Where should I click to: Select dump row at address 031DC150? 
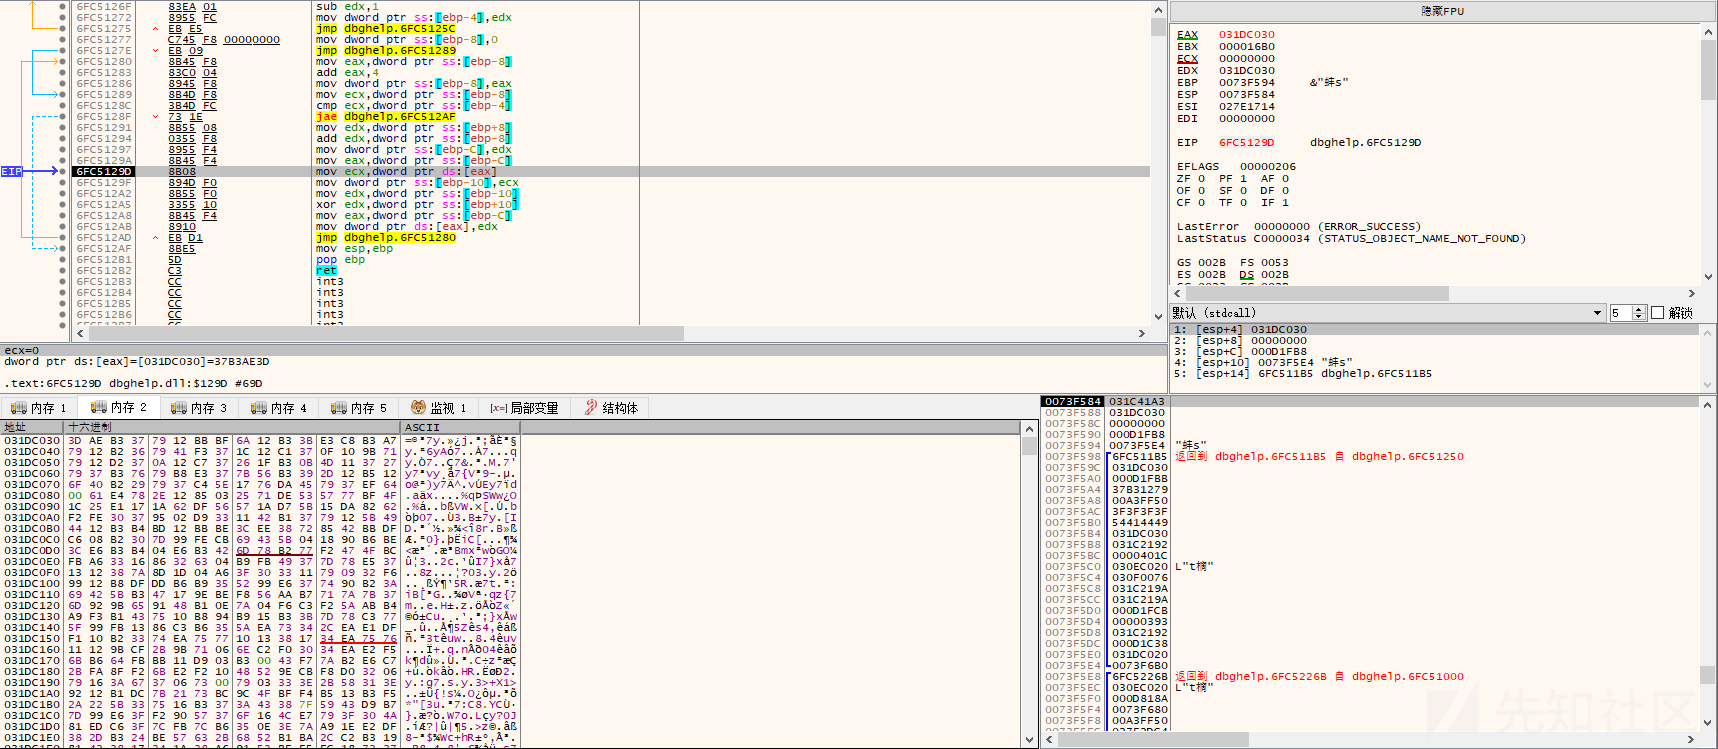(x=510, y=639)
